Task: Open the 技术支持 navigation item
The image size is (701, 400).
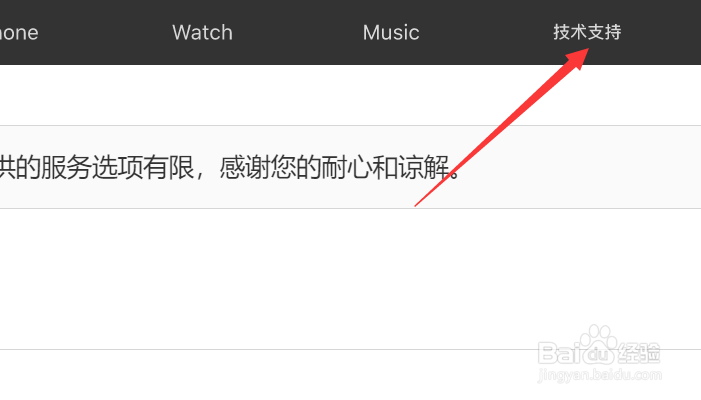Action: coord(587,32)
